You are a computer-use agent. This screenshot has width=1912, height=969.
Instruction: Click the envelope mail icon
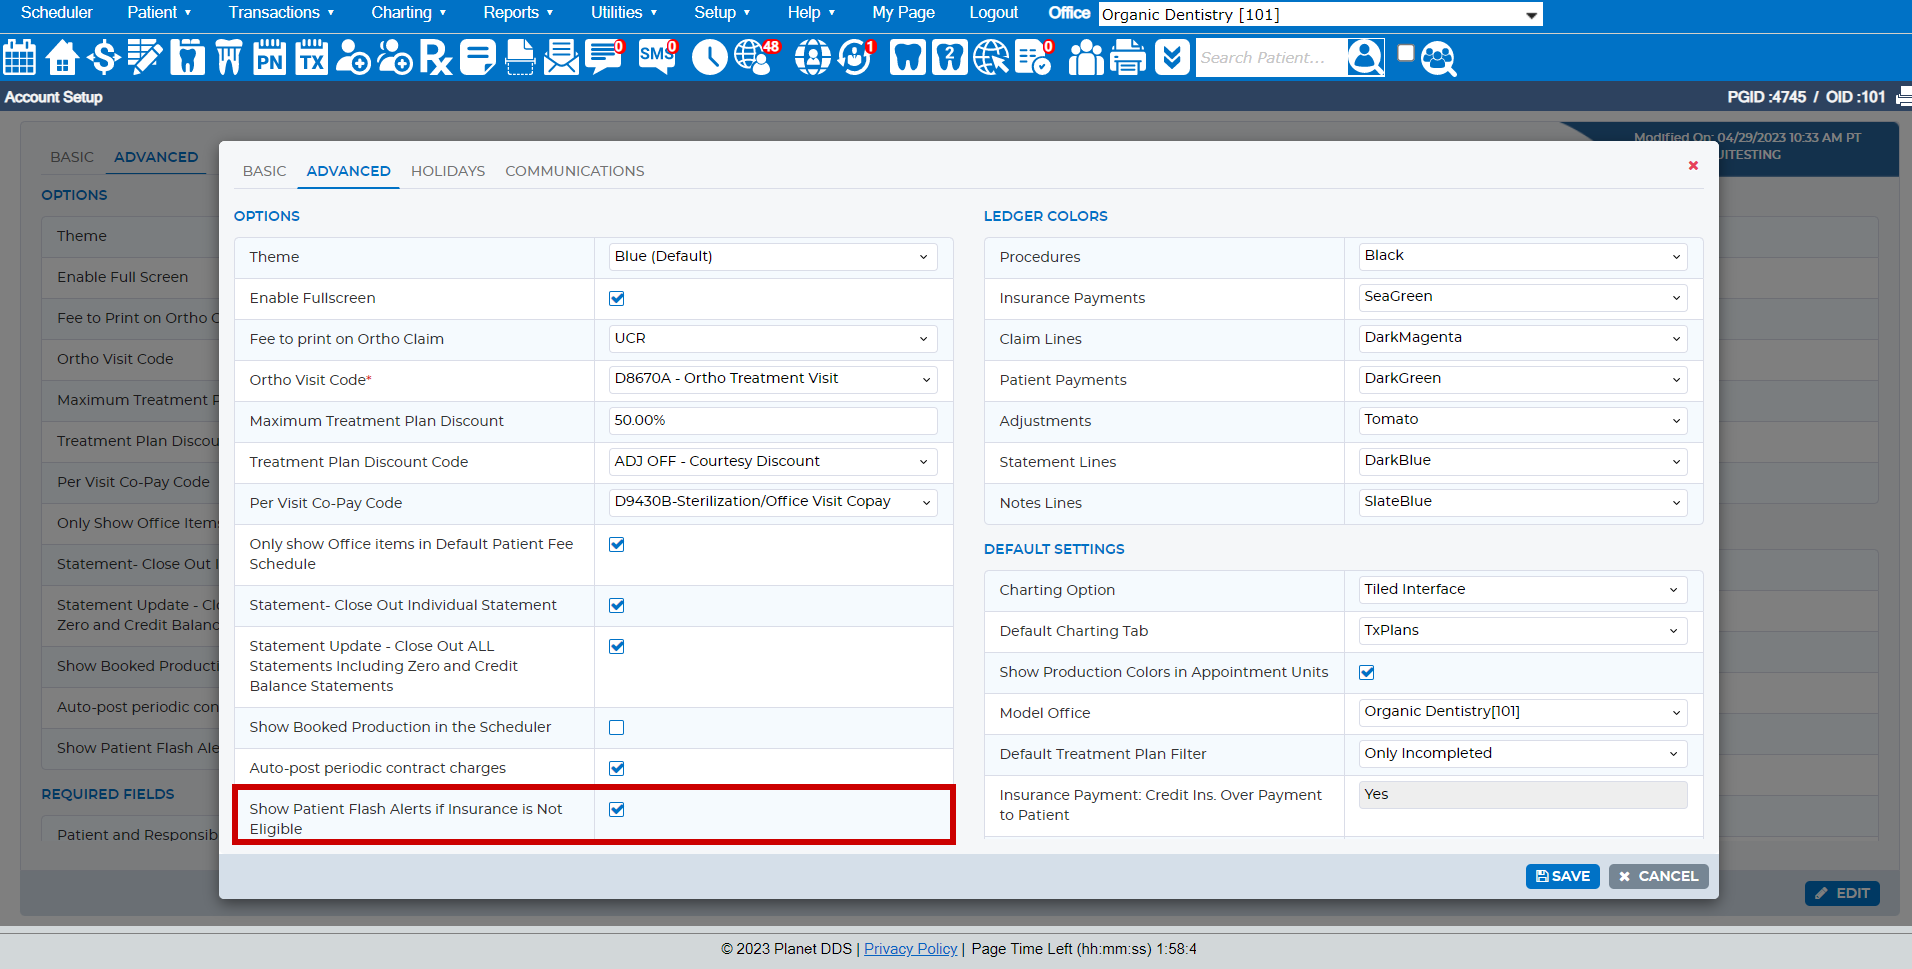click(561, 57)
